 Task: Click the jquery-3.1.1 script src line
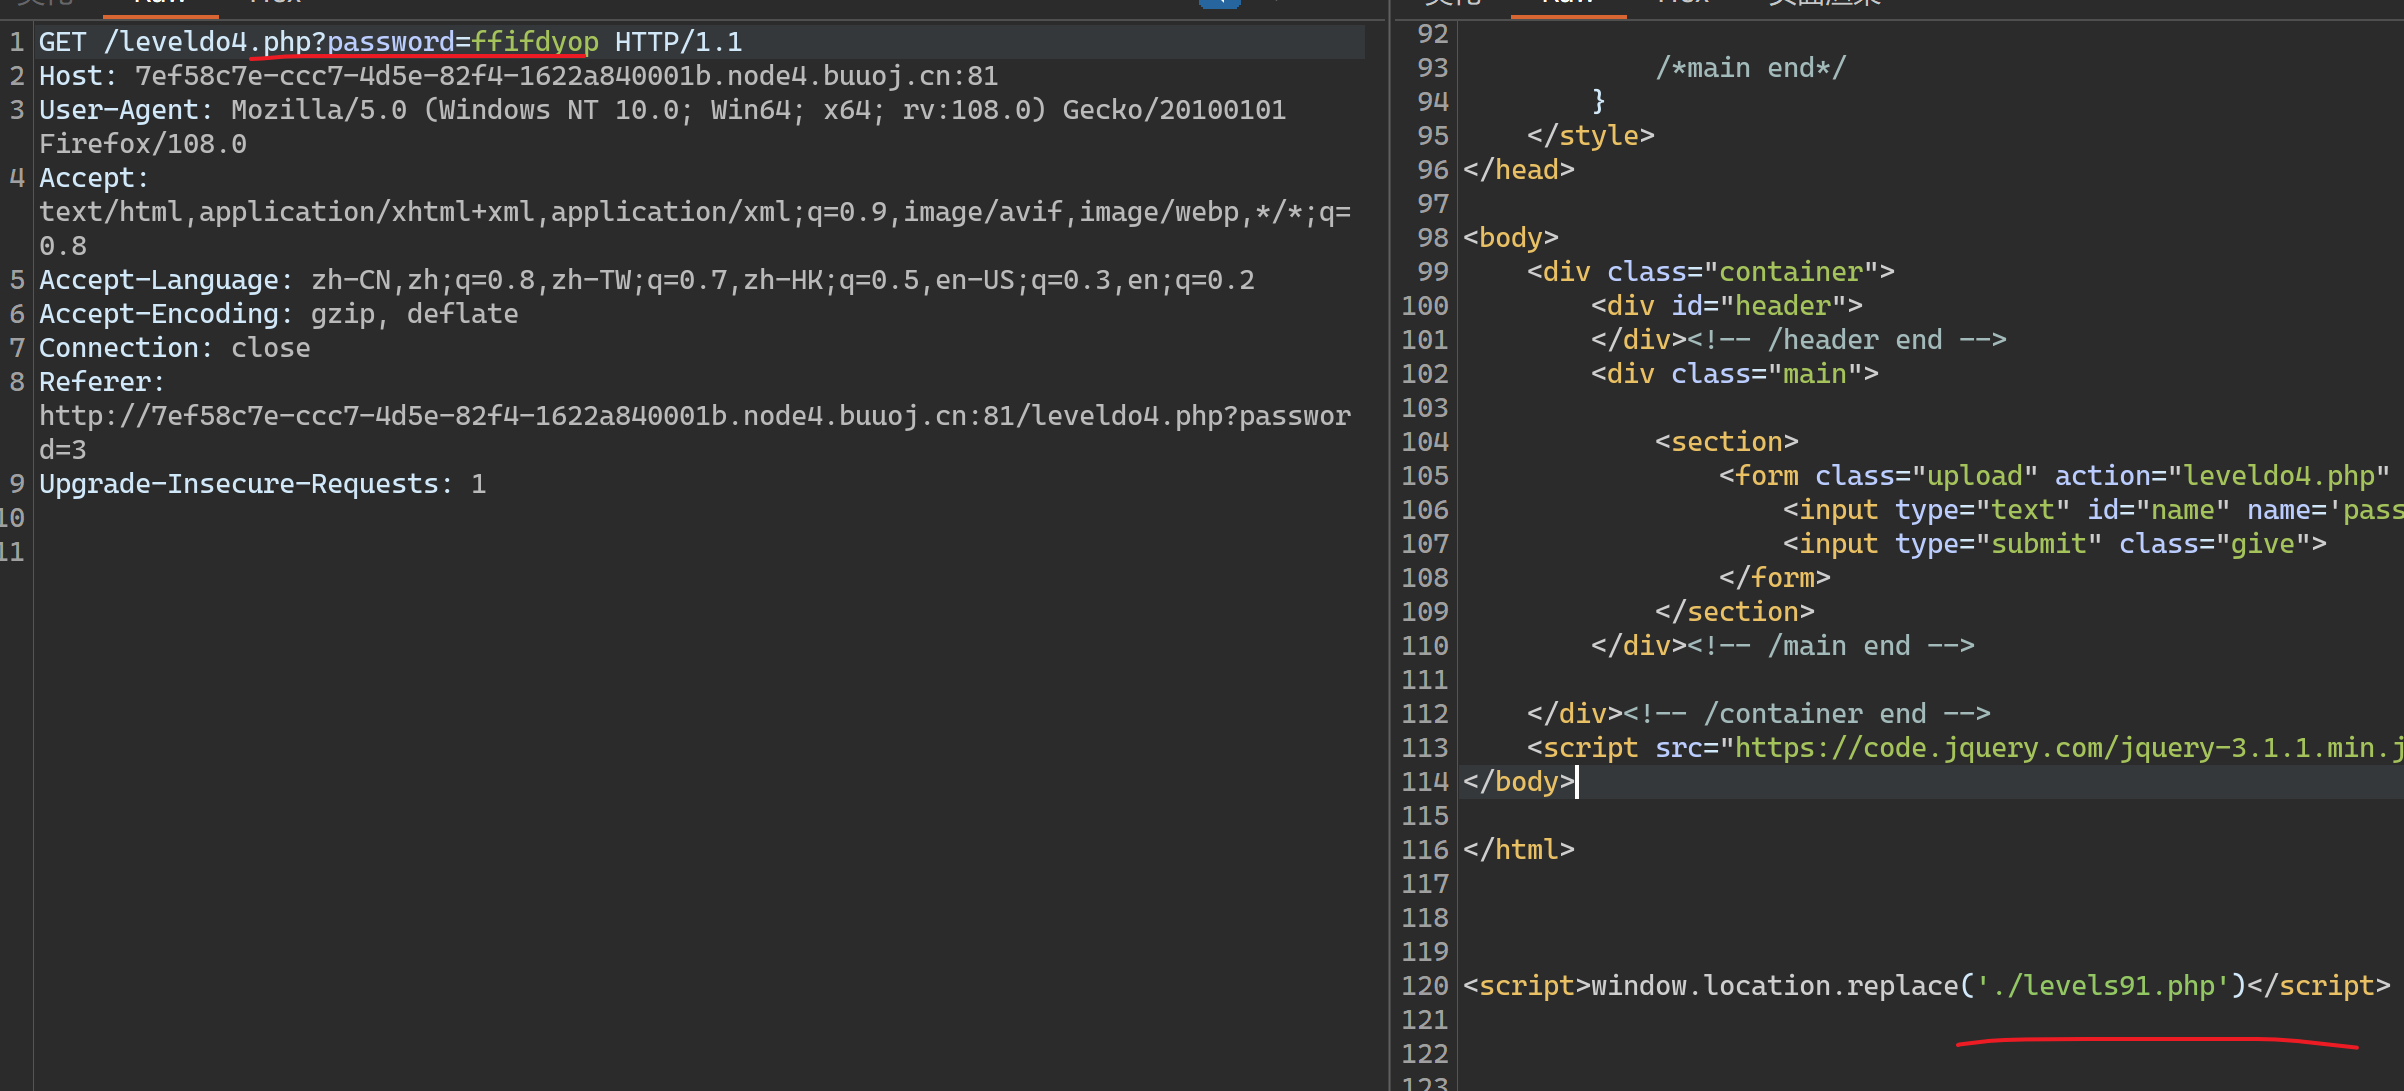point(1965,748)
